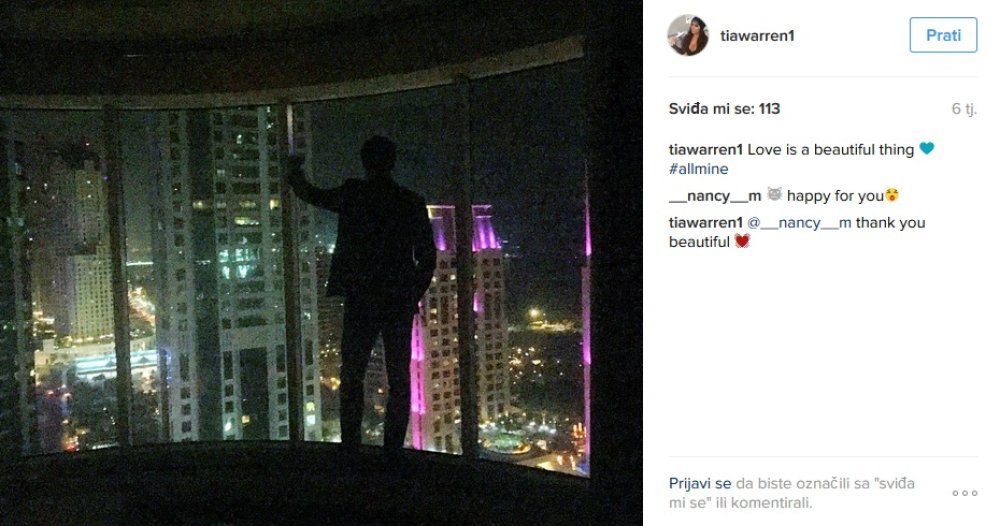The image size is (1000, 526).
Task: Click tiawarren1 username in the caption
Action: tap(705, 150)
